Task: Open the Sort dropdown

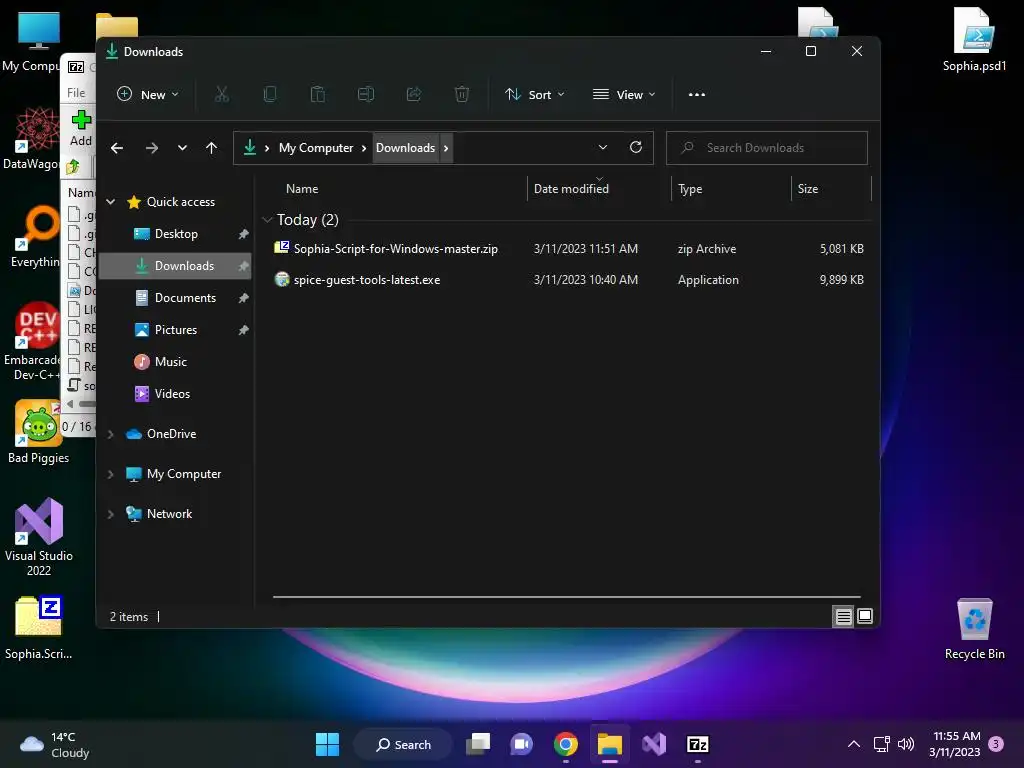Action: click(535, 95)
